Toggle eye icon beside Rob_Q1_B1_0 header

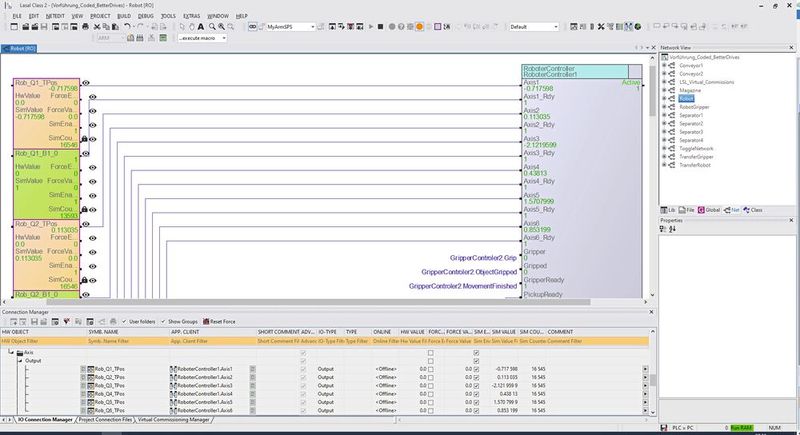coord(86,153)
